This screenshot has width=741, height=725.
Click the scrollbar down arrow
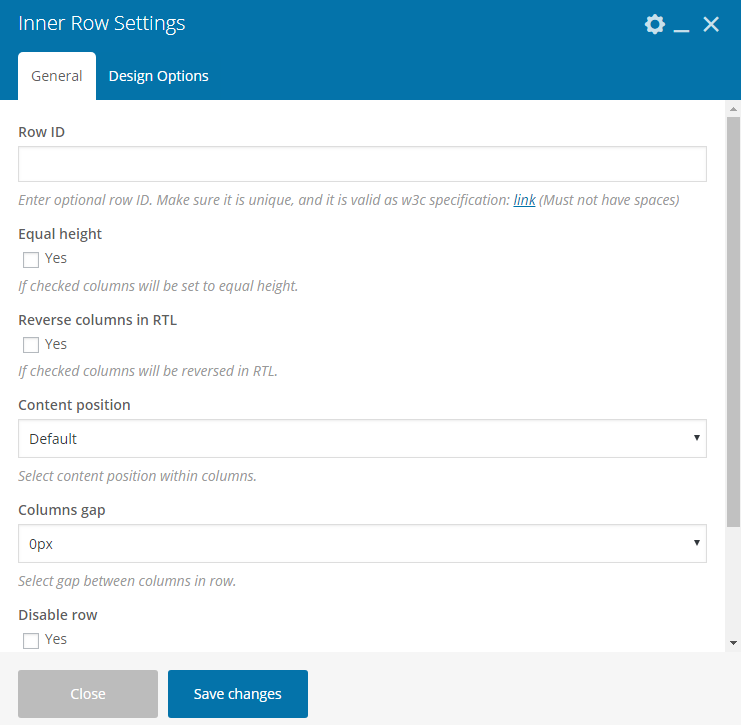click(733, 643)
